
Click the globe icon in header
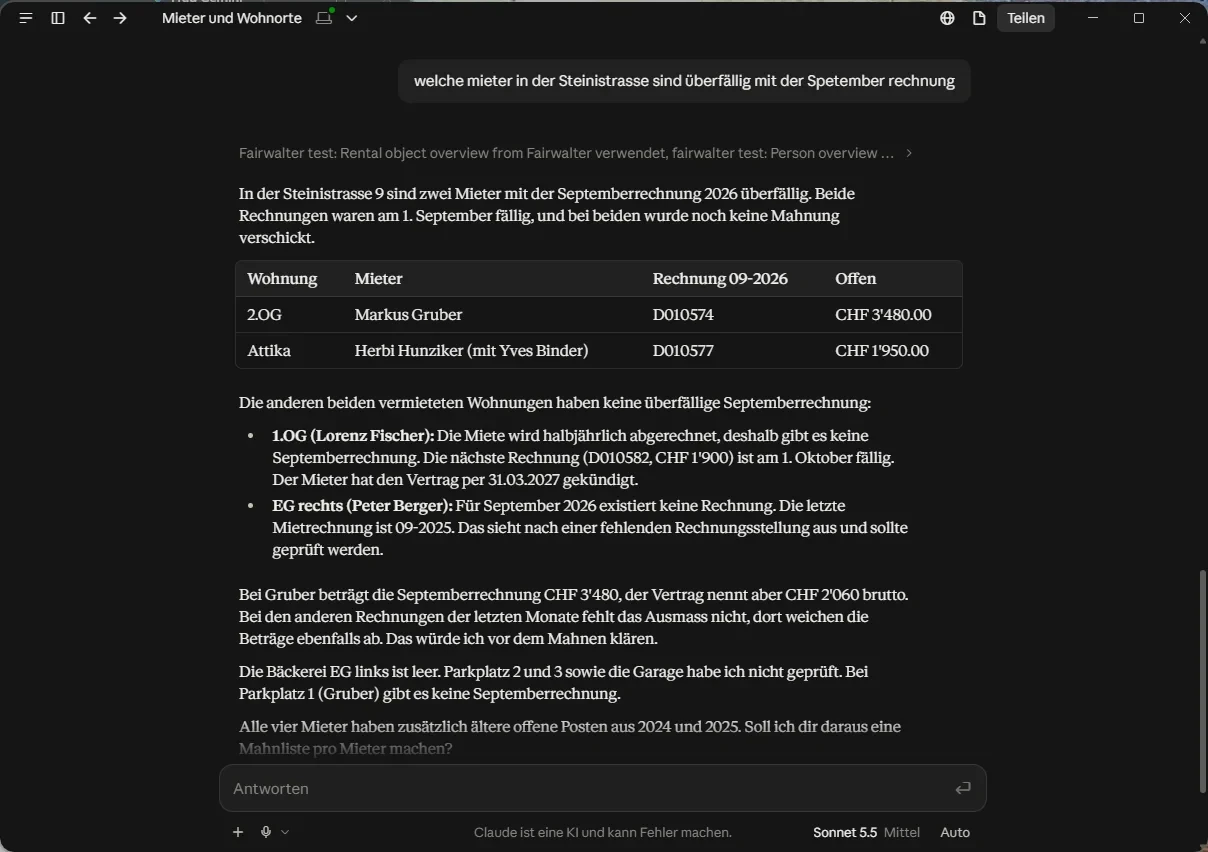[947, 18]
